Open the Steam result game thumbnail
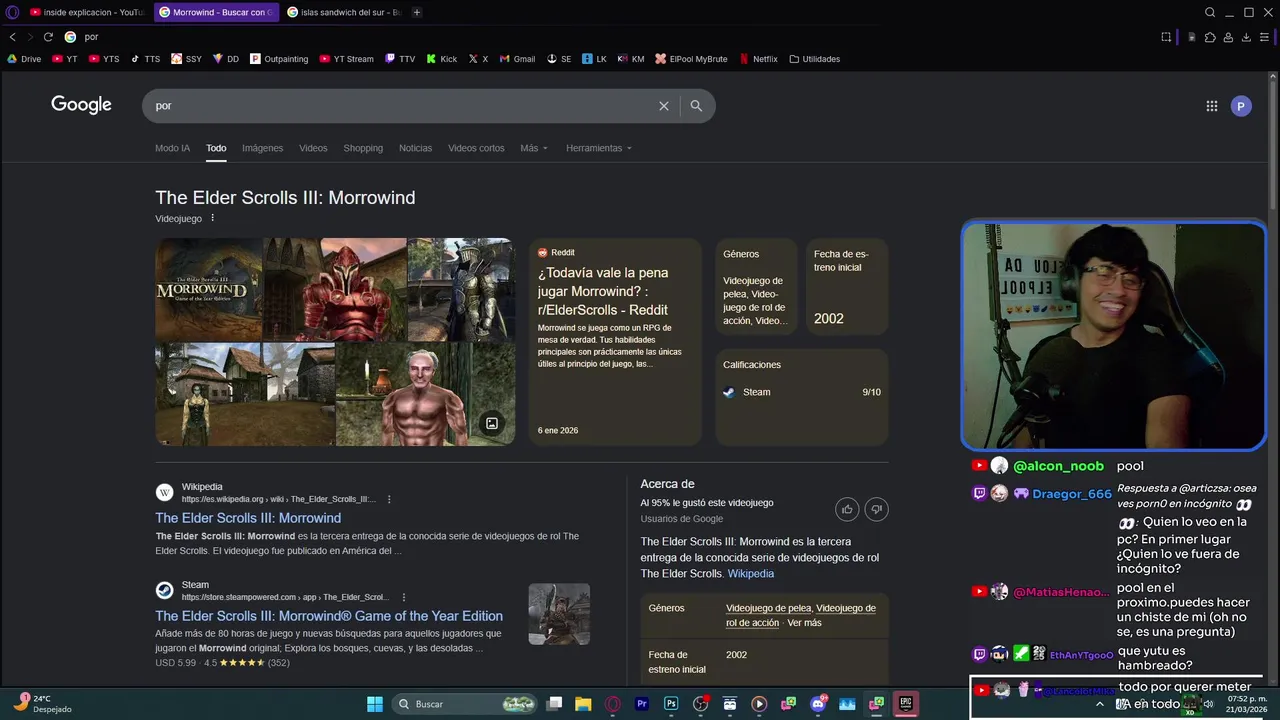 [559, 614]
